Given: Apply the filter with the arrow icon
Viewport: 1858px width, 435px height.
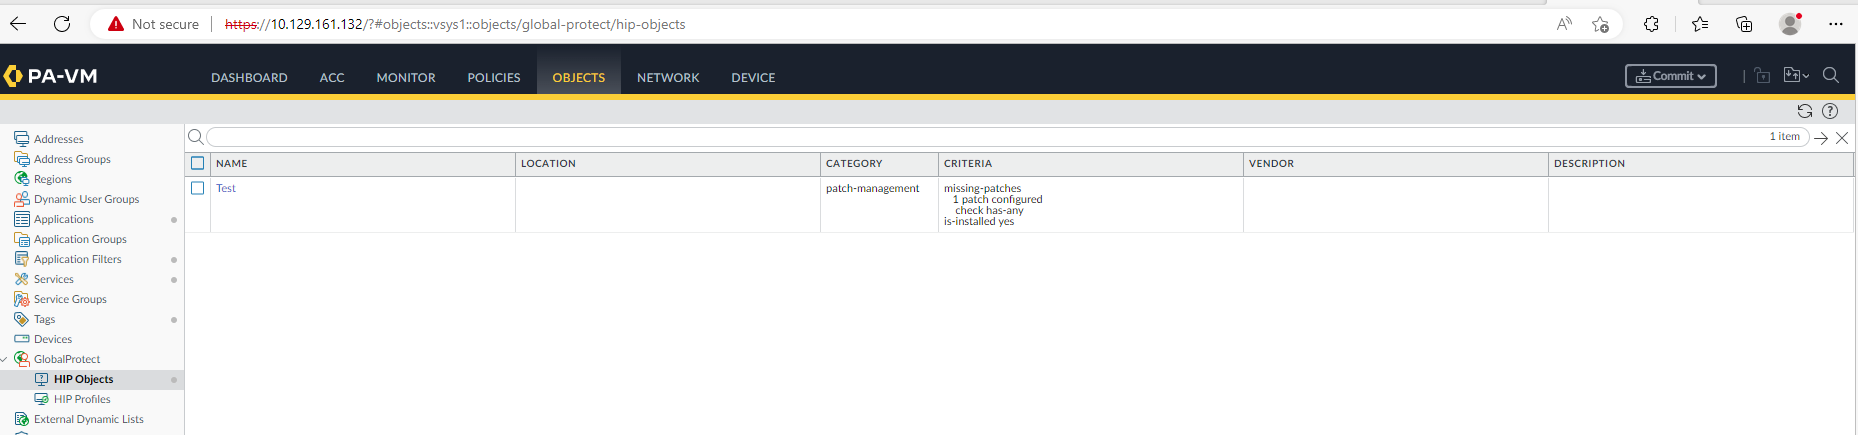Looking at the screenshot, I should click(1821, 138).
